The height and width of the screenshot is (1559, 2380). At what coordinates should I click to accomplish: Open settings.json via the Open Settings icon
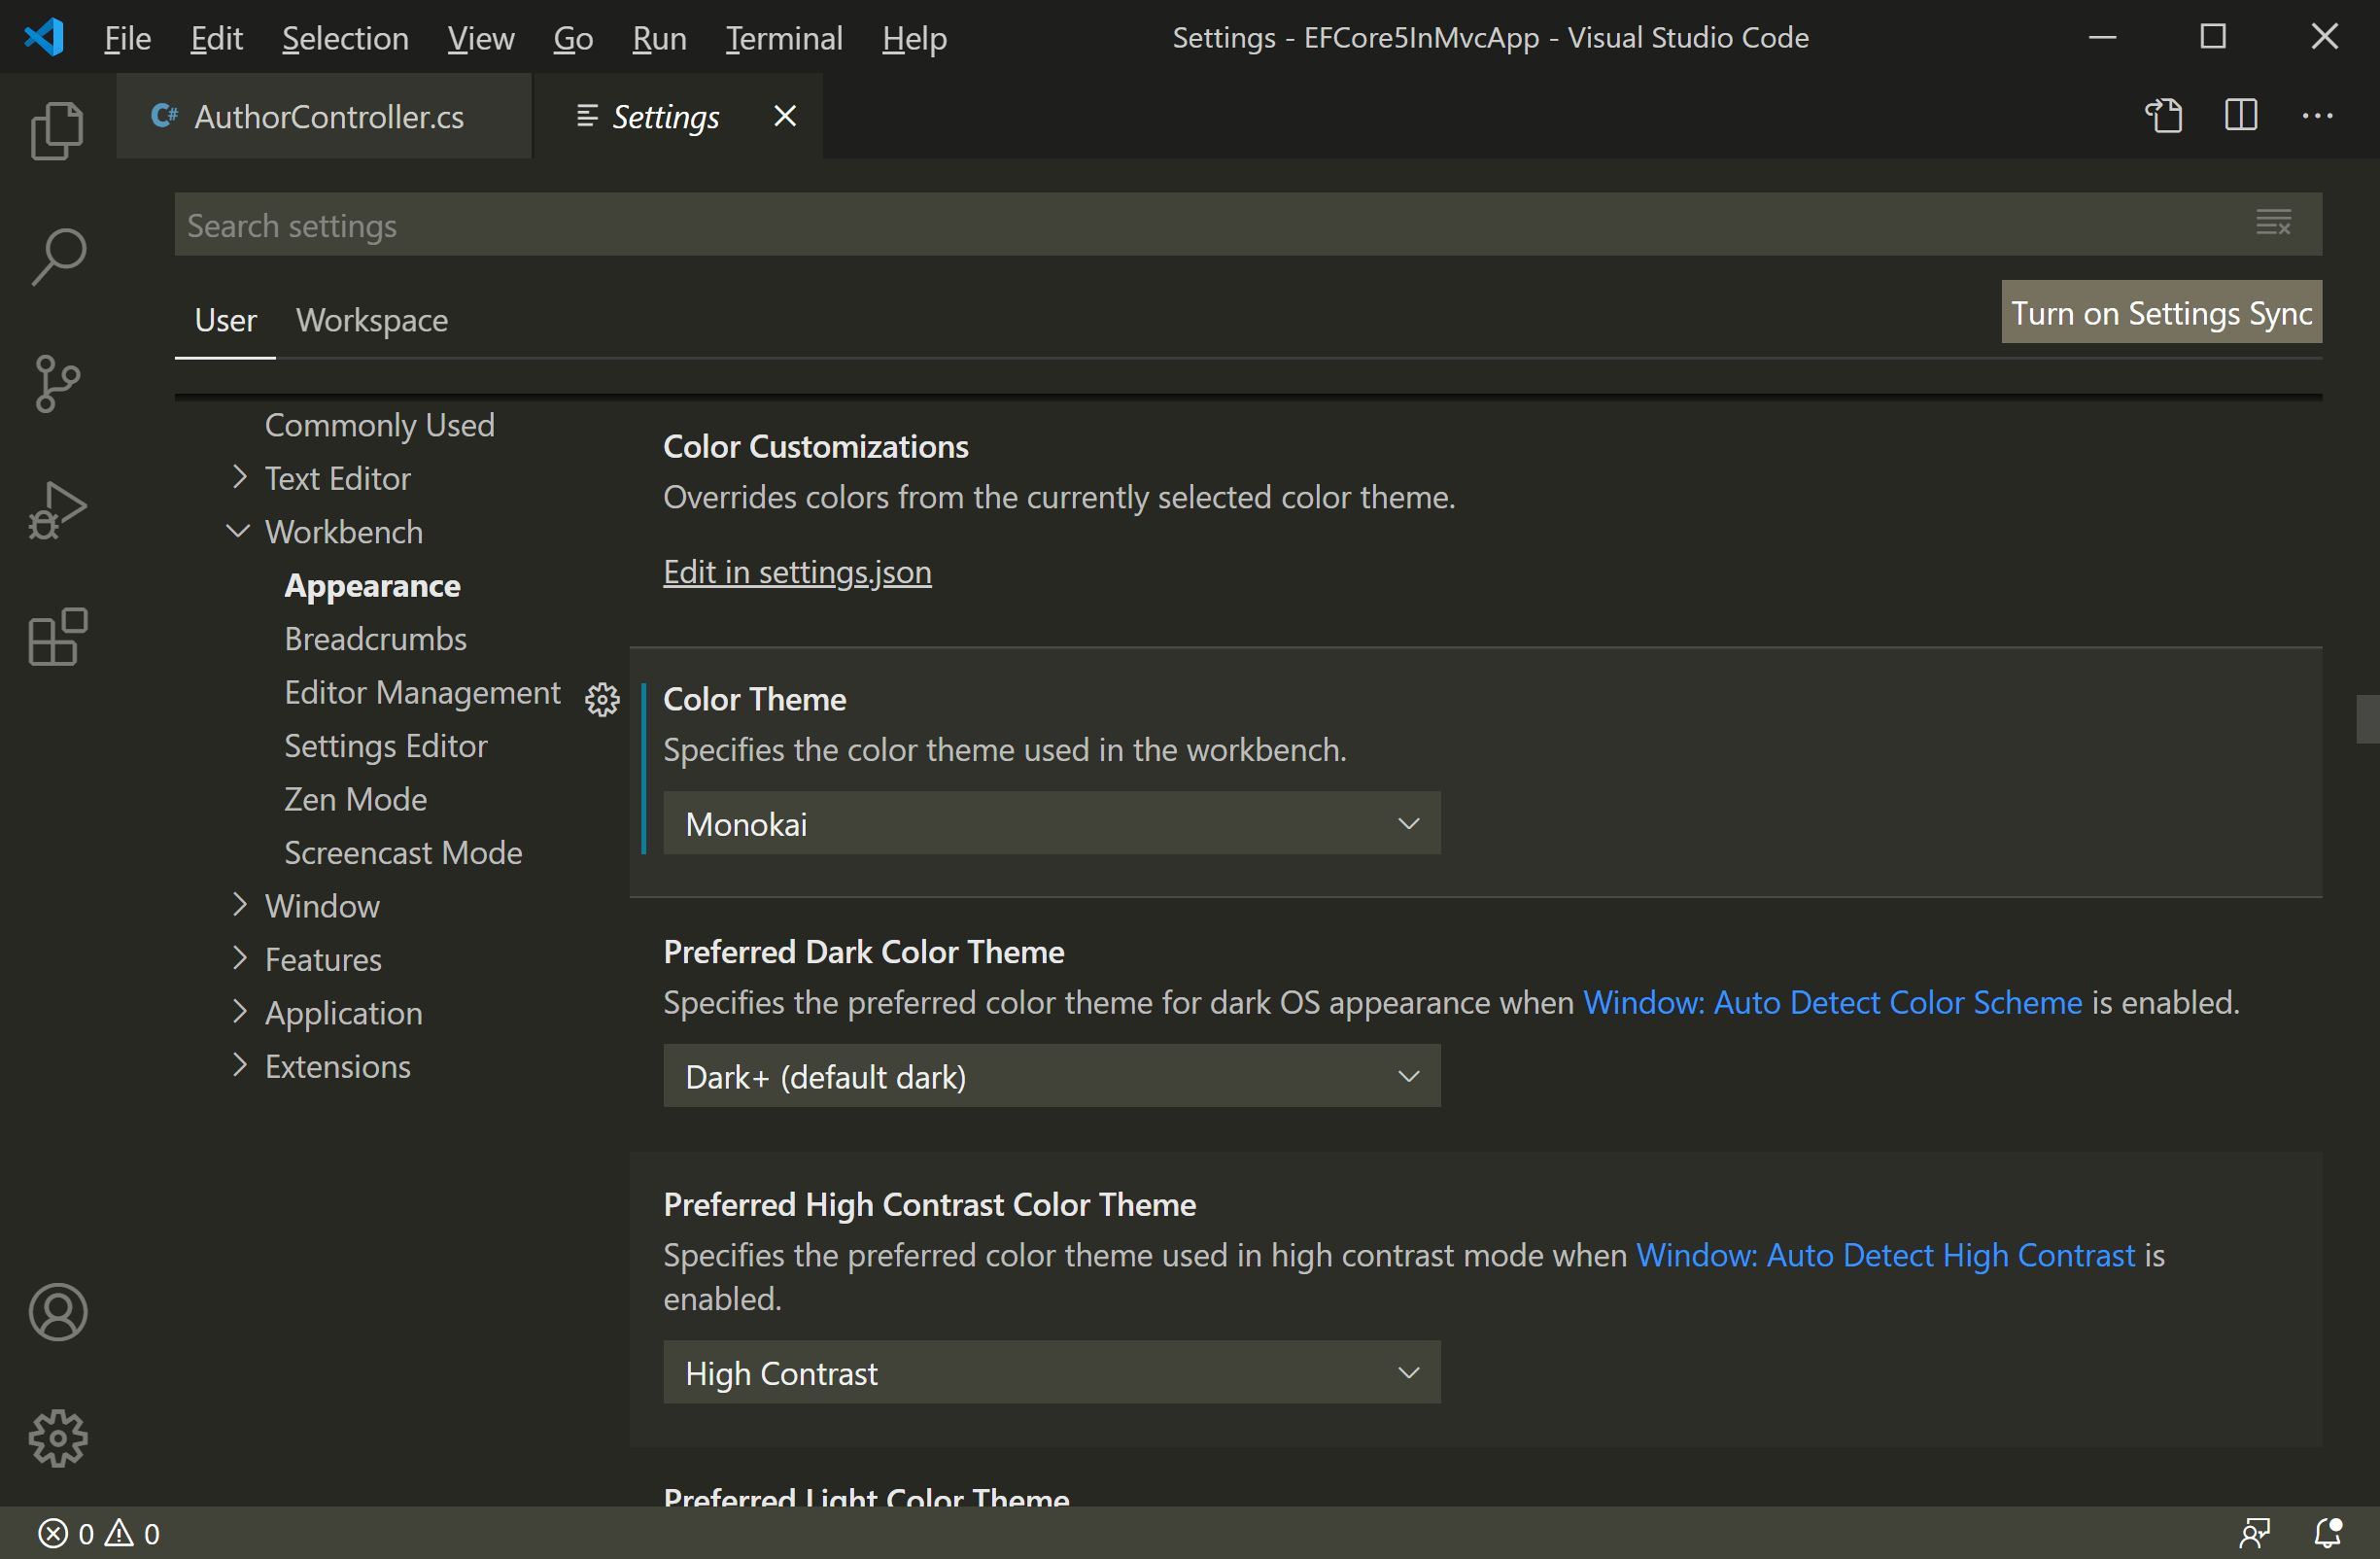click(x=2163, y=115)
